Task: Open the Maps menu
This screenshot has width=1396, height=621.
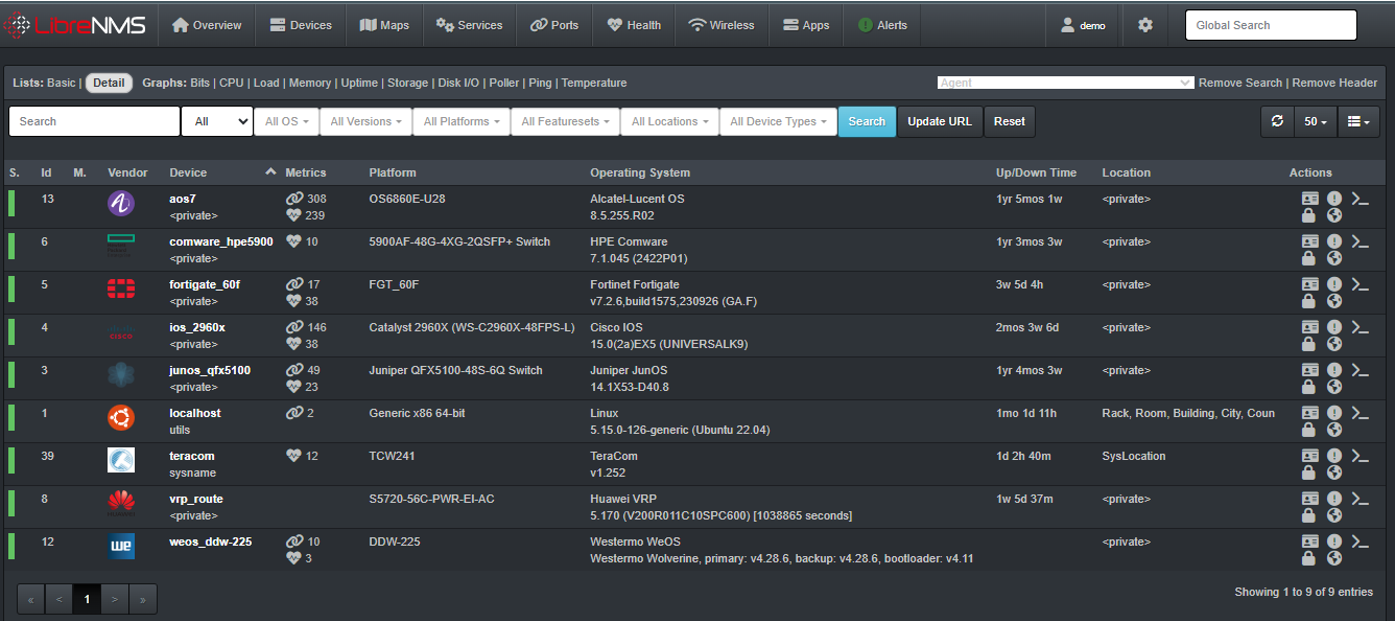Action: [384, 25]
